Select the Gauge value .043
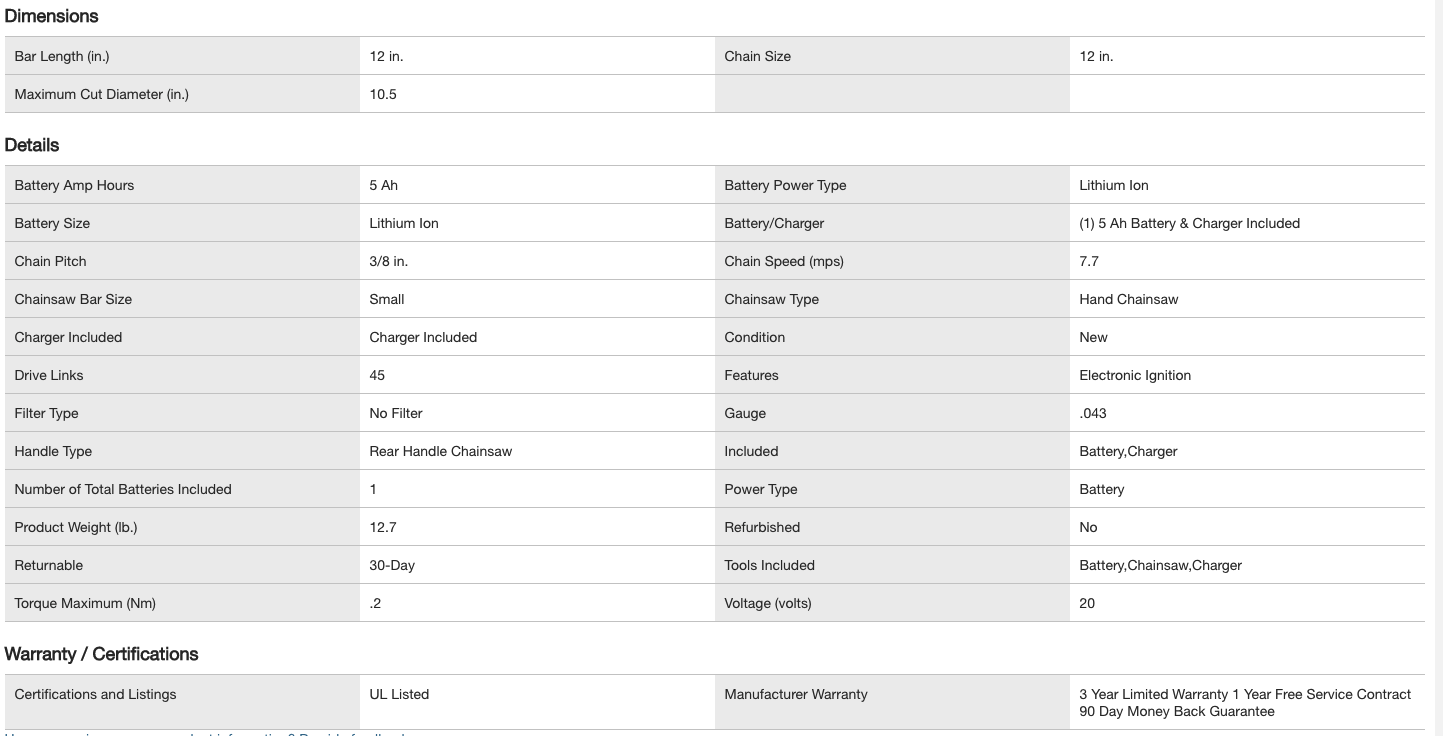The height and width of the screenshot is (736, 1443). click(x=1093, y=413)
